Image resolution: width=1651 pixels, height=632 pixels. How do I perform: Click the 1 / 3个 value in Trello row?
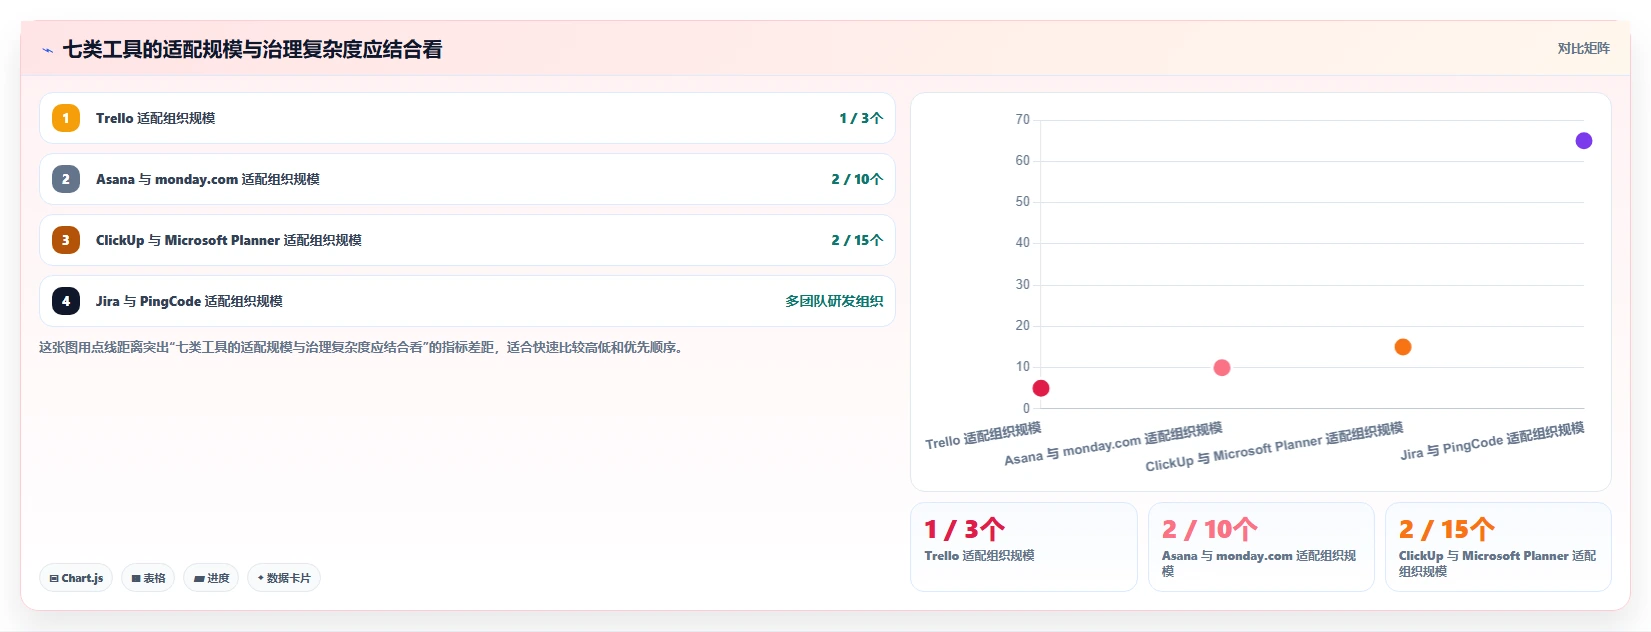pos(861,118)
